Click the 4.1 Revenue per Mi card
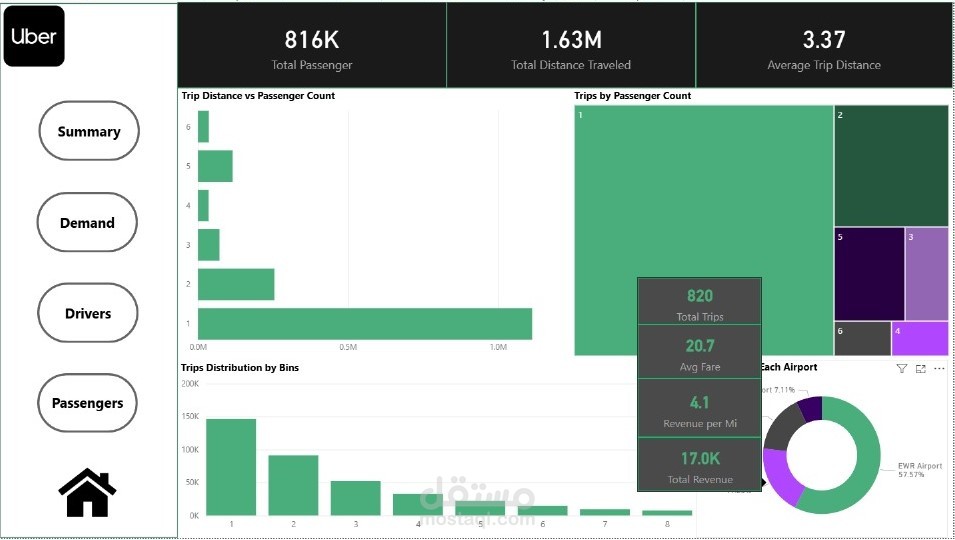 coord(699,409)
